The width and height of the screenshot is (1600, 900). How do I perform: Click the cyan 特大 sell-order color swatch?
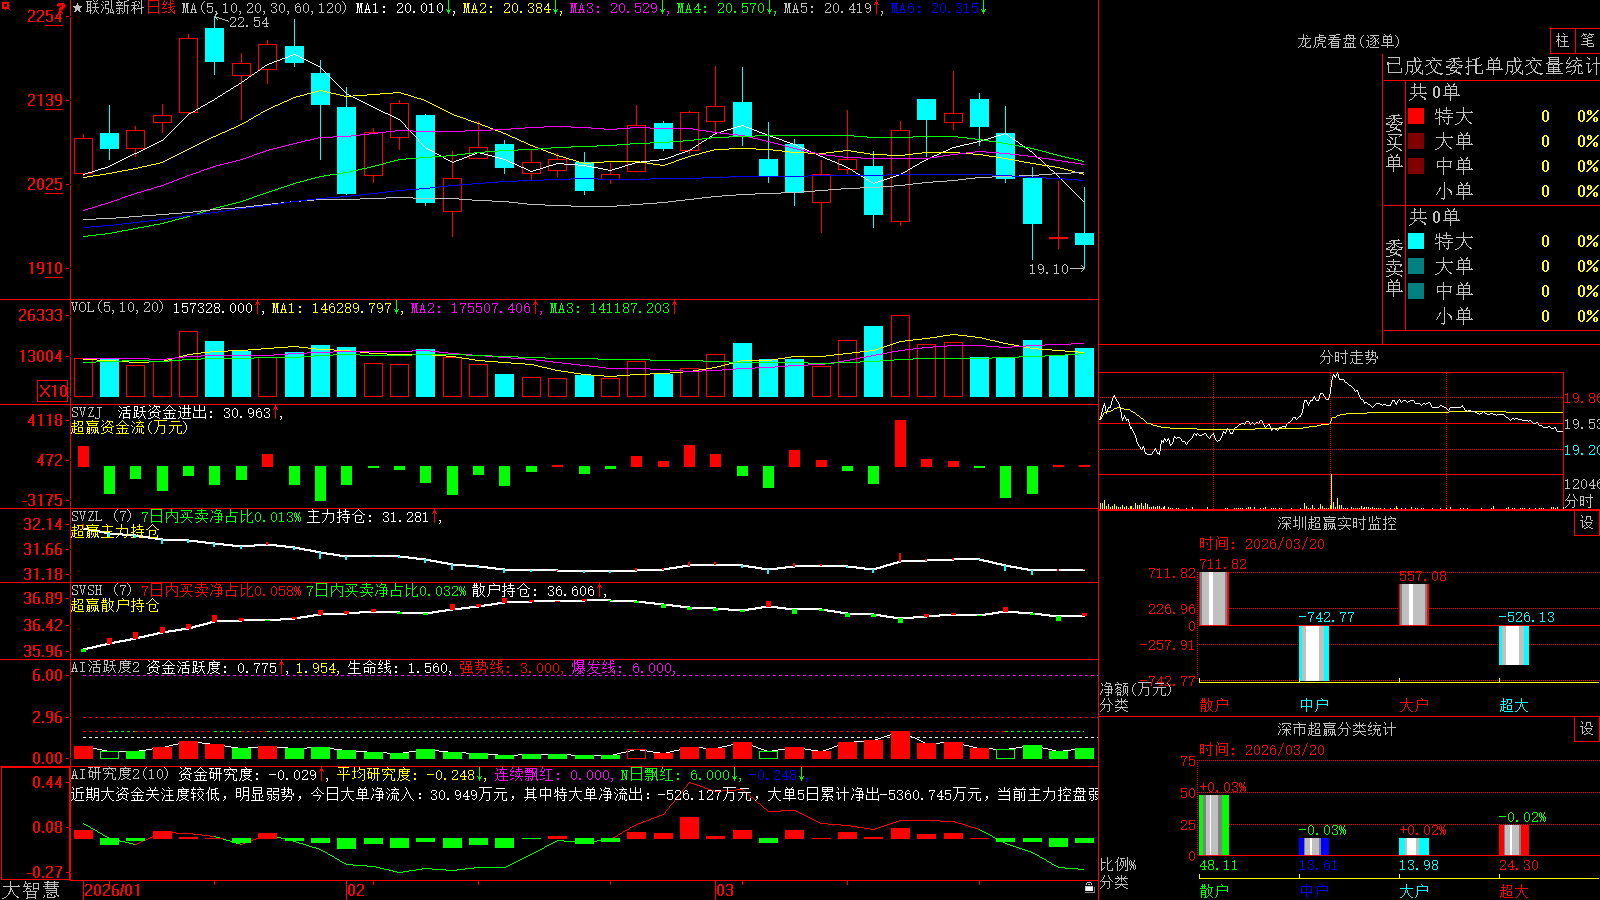pyautogui.click(x=1416, y=241)
